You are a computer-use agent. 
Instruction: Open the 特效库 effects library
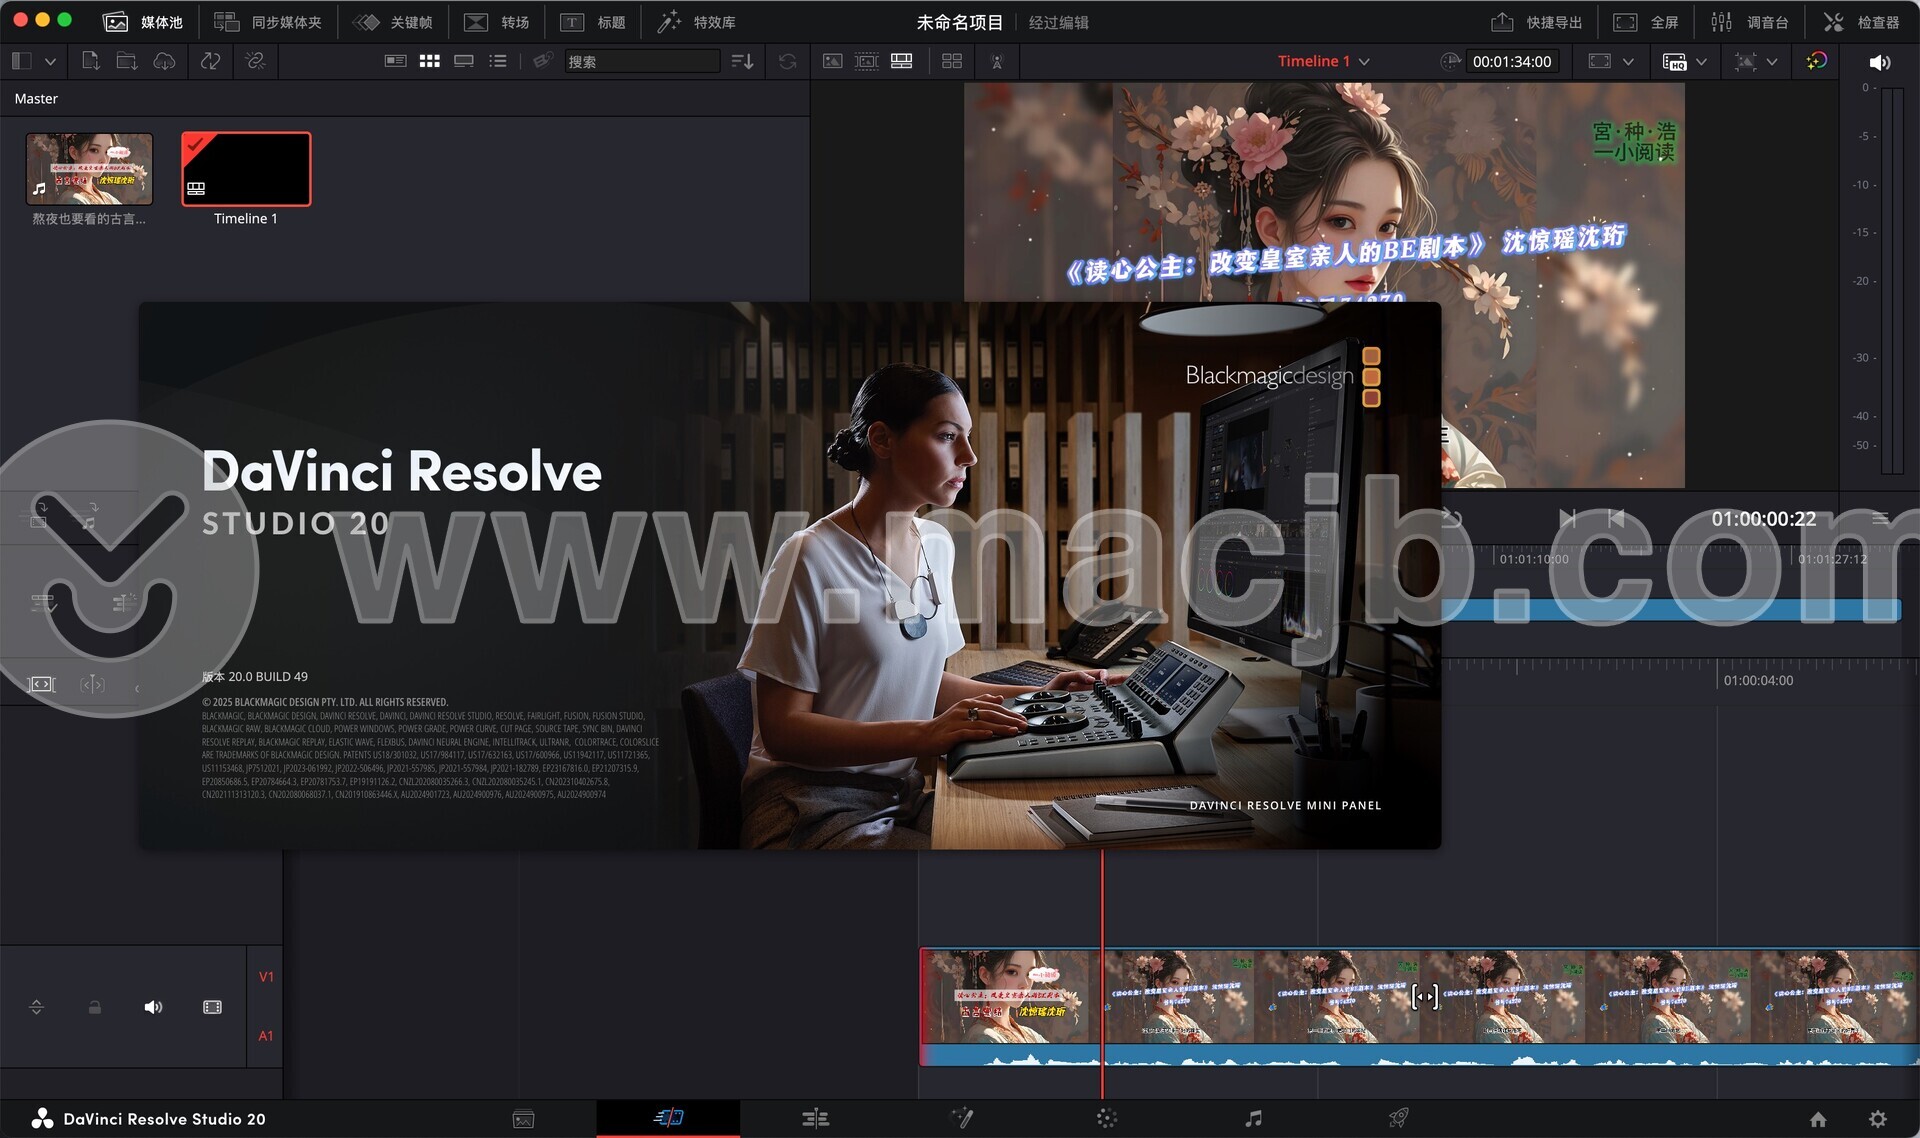(x=696, y=22)
